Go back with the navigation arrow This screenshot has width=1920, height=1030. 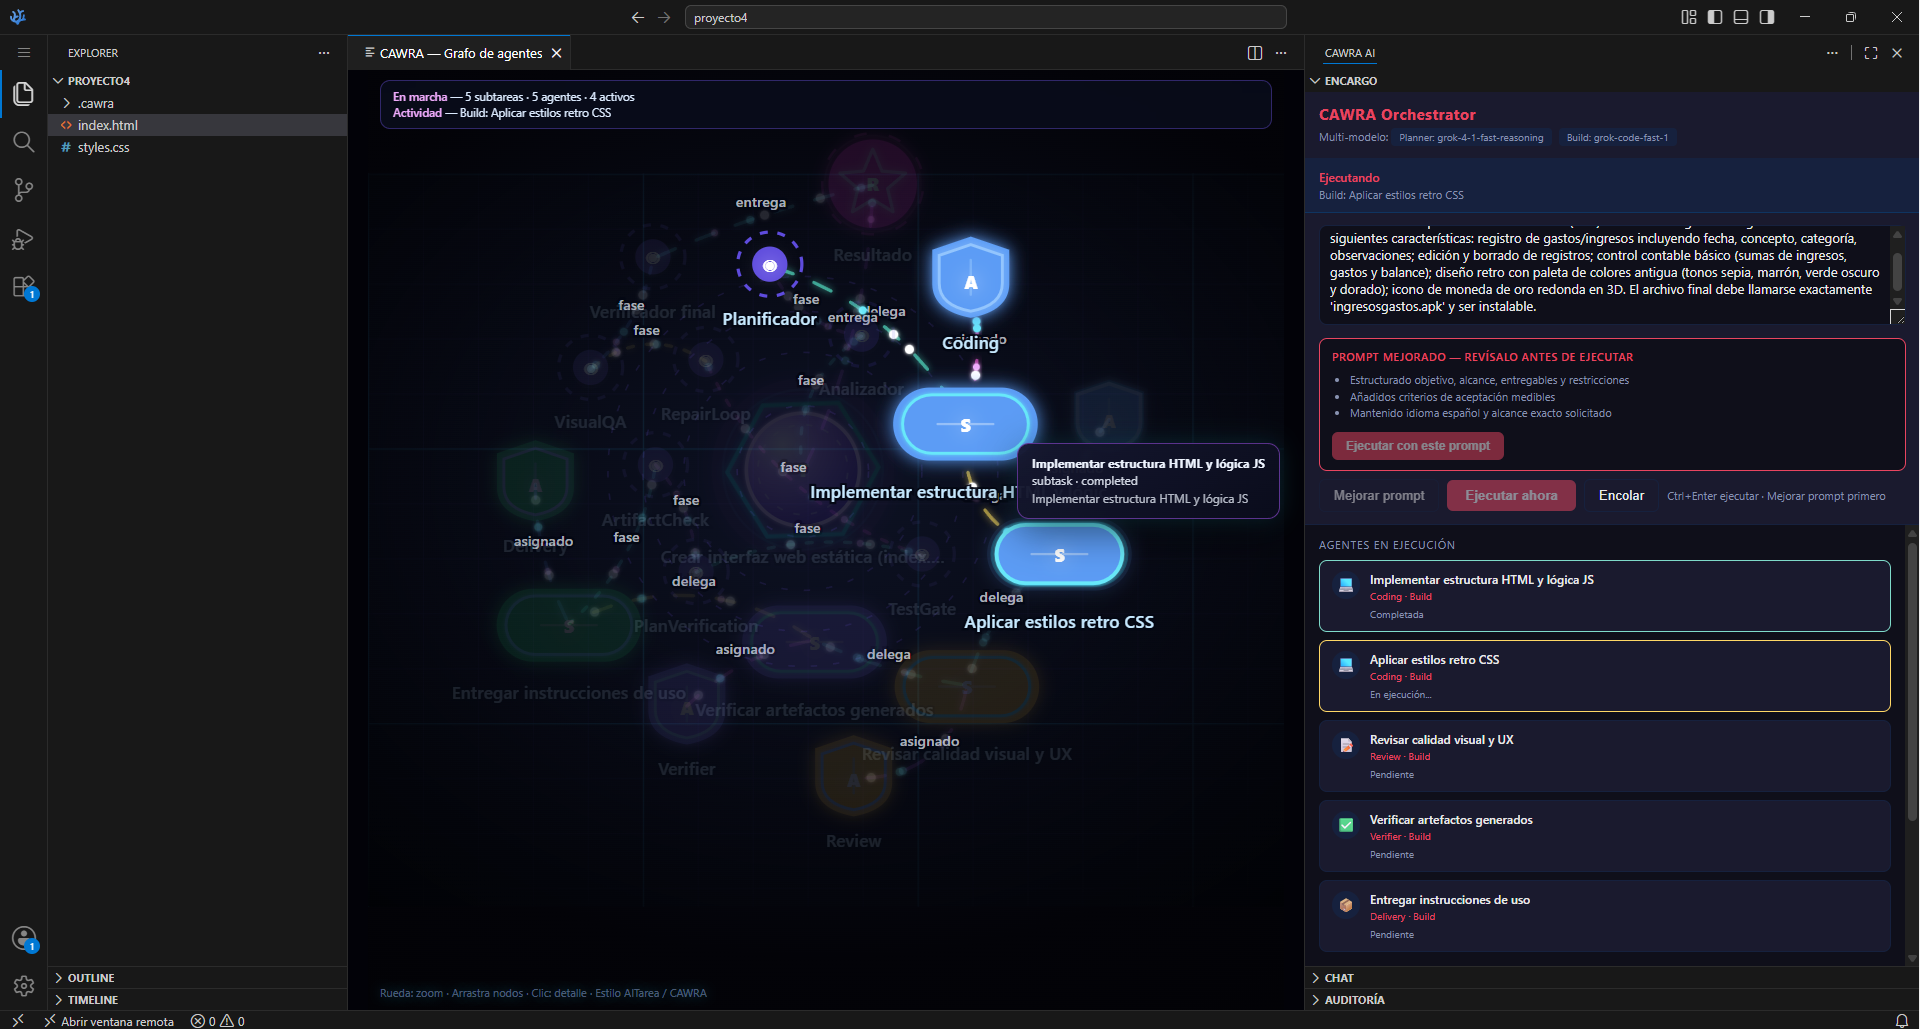point(637,17)
